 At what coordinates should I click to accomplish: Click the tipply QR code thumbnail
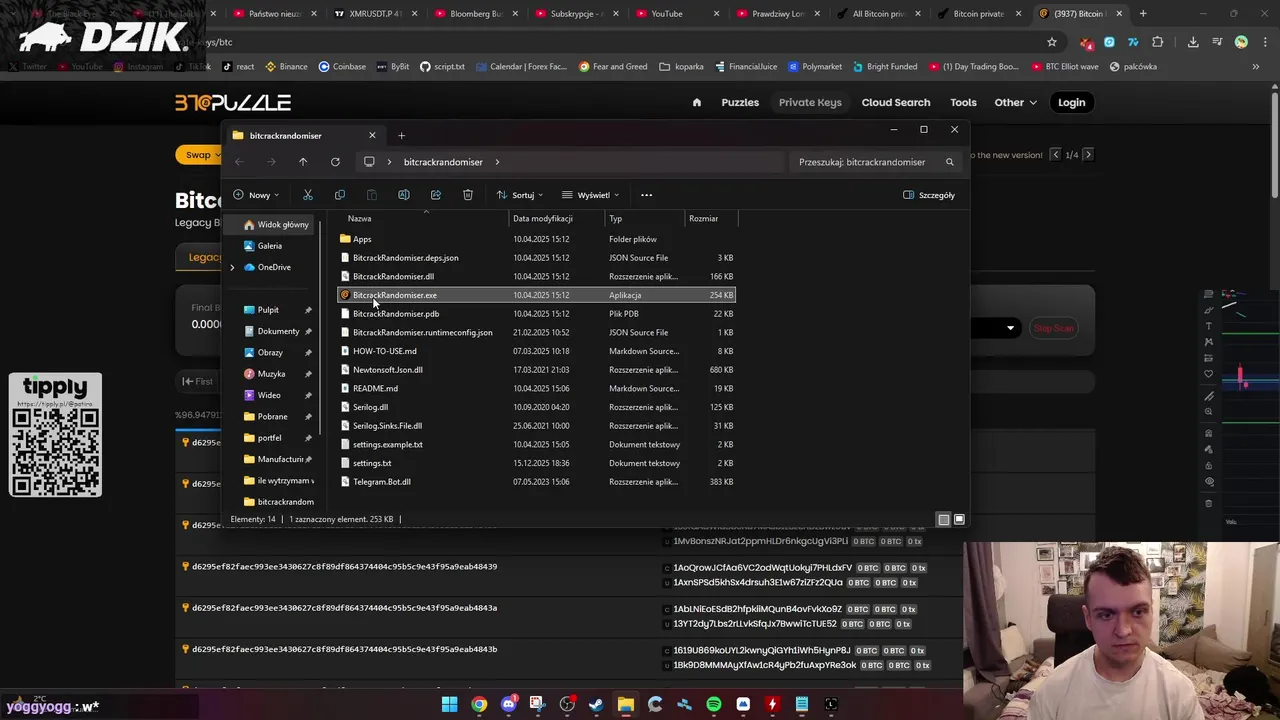pos(55,434)
